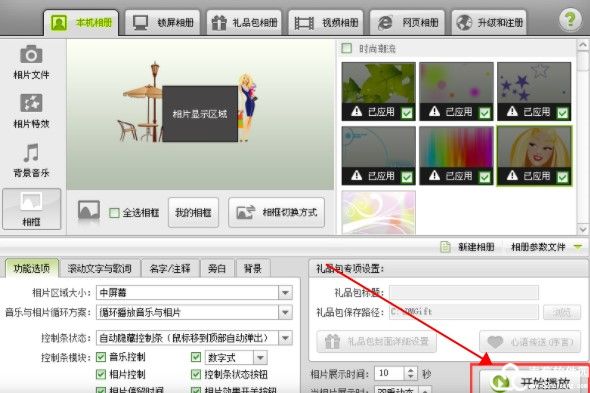Screen dimensions: 590x393
Task: Select the rainbow stripes frame thumbnail
Action: (456, 155)
